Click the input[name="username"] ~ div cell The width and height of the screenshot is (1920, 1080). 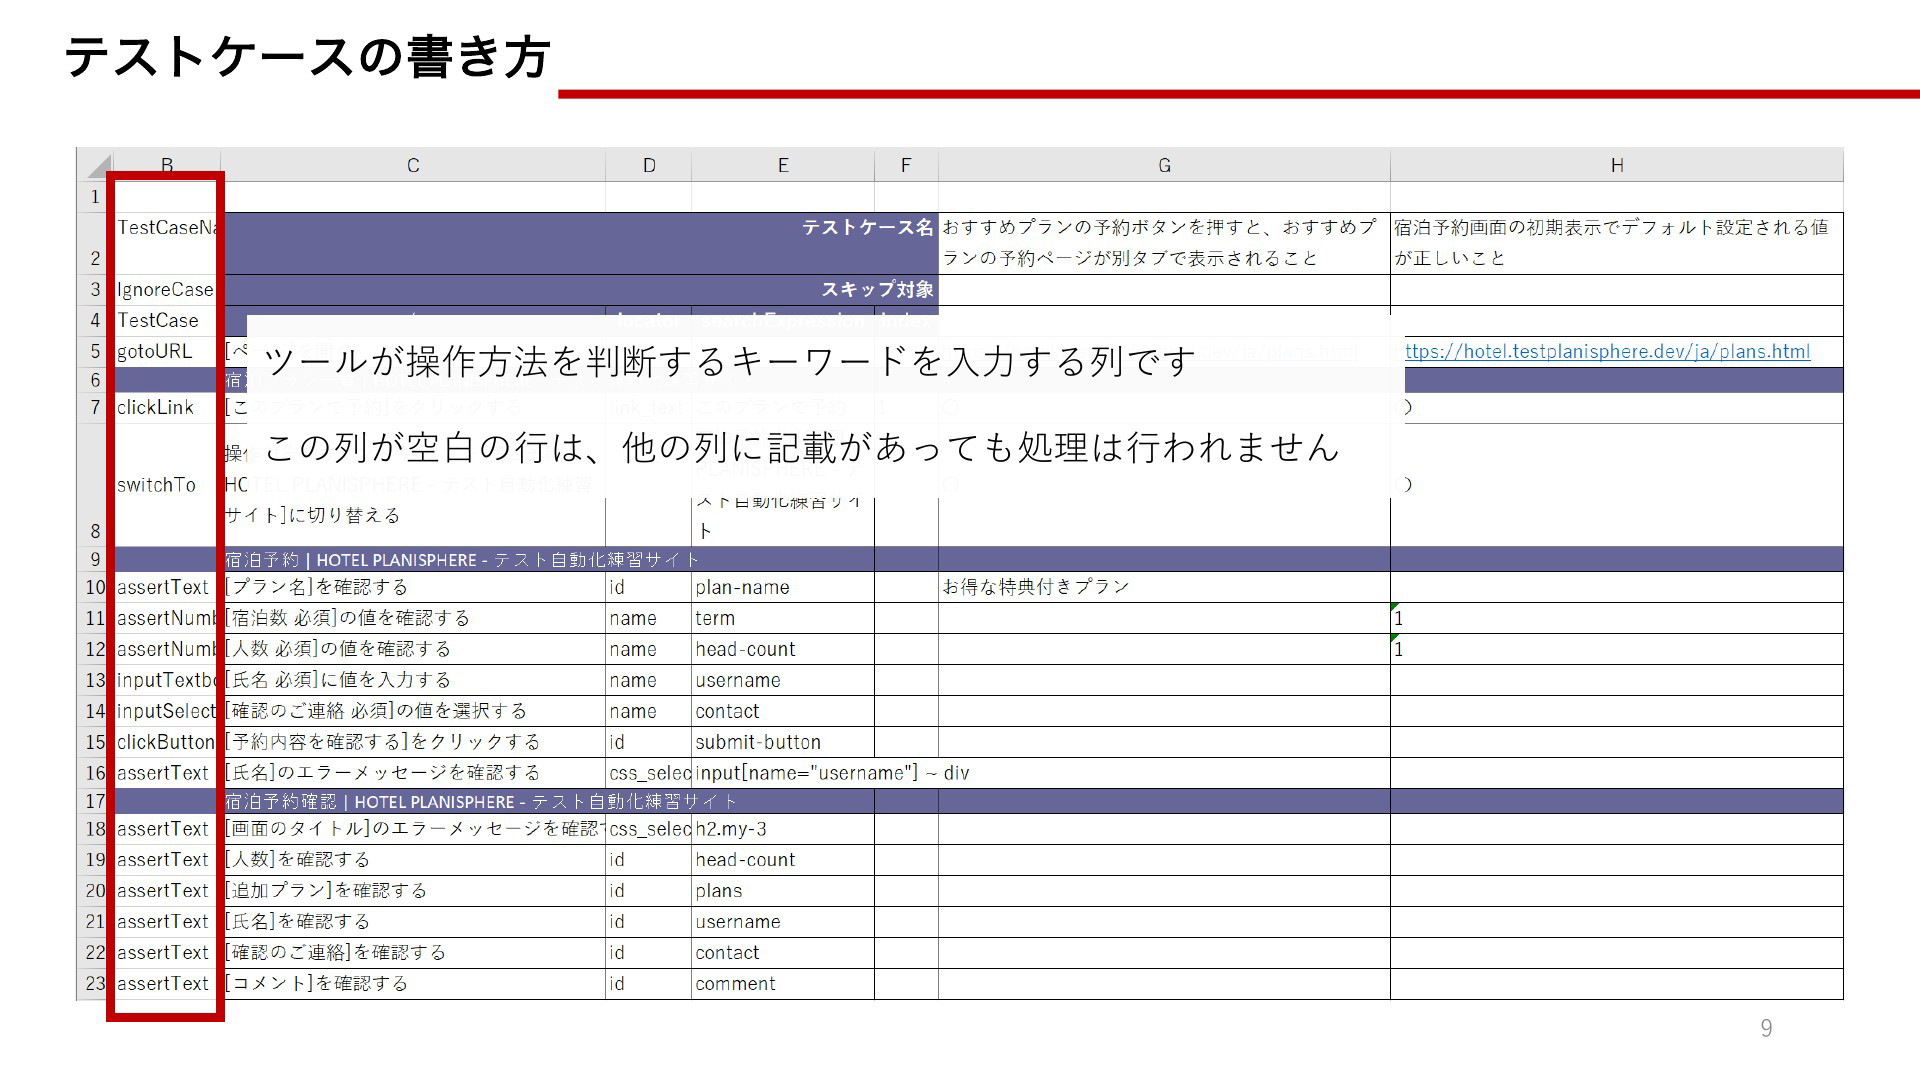(832, 773)
